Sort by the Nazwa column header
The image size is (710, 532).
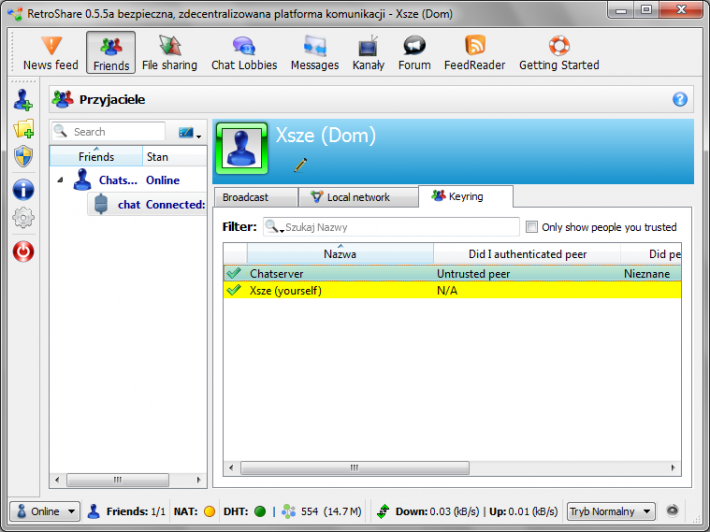click(340, 254)
